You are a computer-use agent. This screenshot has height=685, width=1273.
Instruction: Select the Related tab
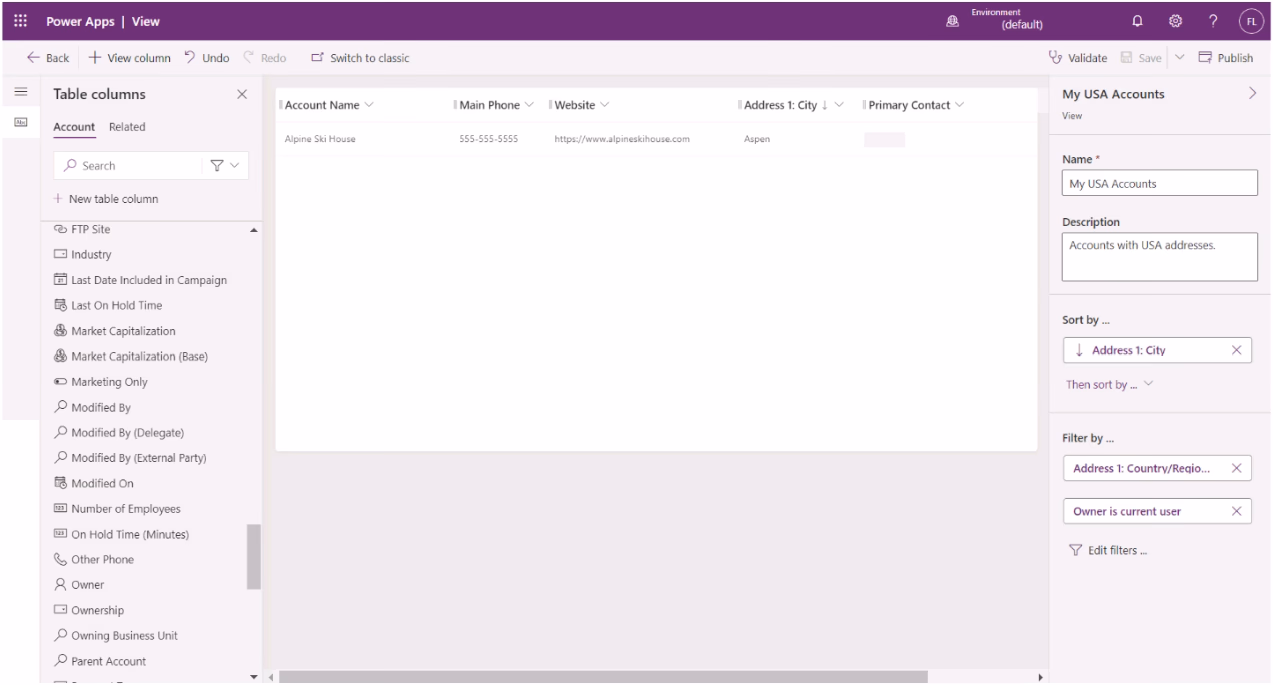tap(127, 127)
